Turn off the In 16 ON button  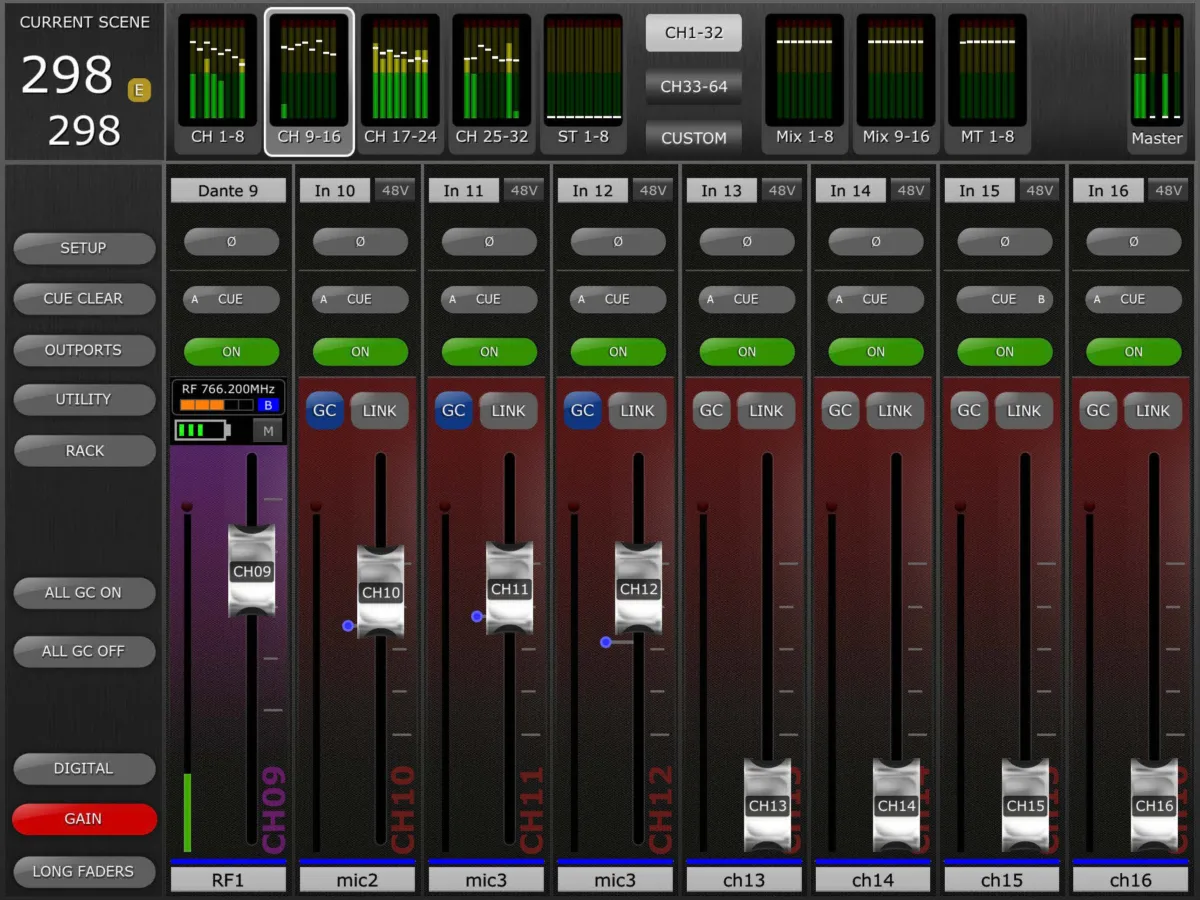click(1134, 352)
